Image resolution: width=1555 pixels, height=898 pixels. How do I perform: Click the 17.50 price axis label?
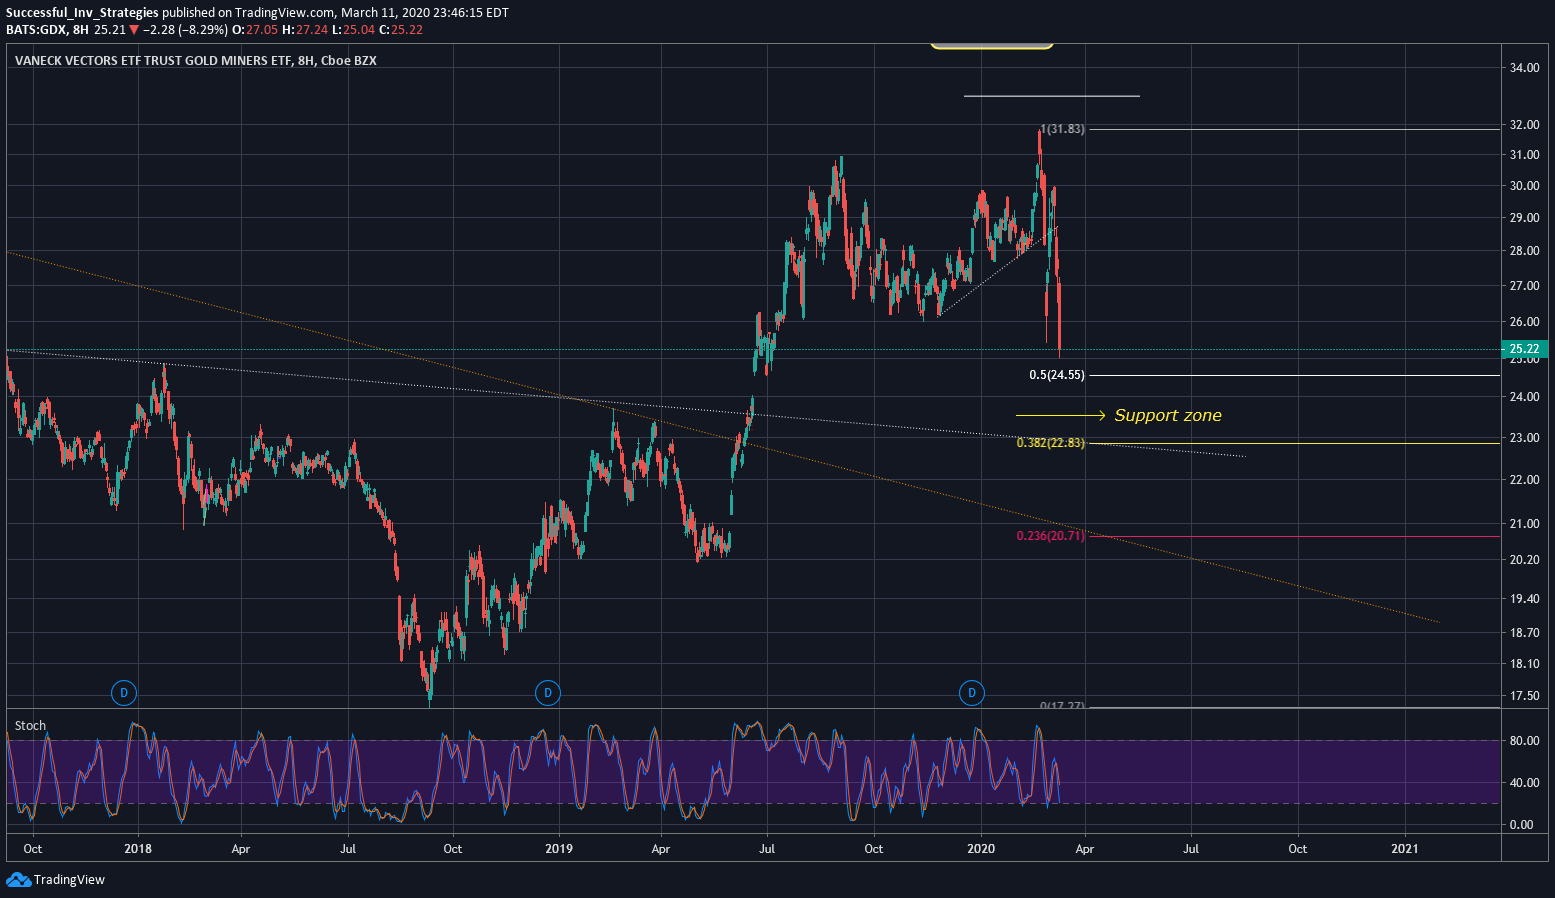(1524, 696)
